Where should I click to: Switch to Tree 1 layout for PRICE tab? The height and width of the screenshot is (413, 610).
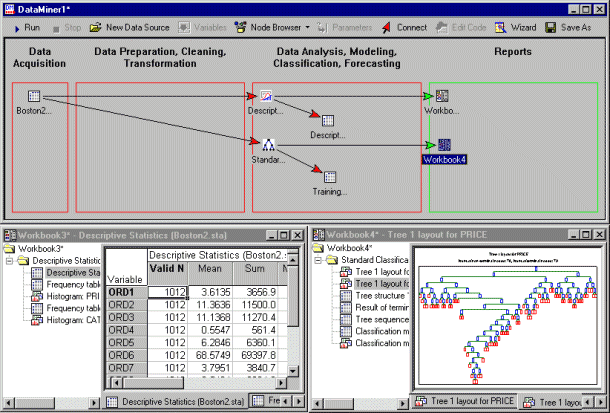(464, 401)
